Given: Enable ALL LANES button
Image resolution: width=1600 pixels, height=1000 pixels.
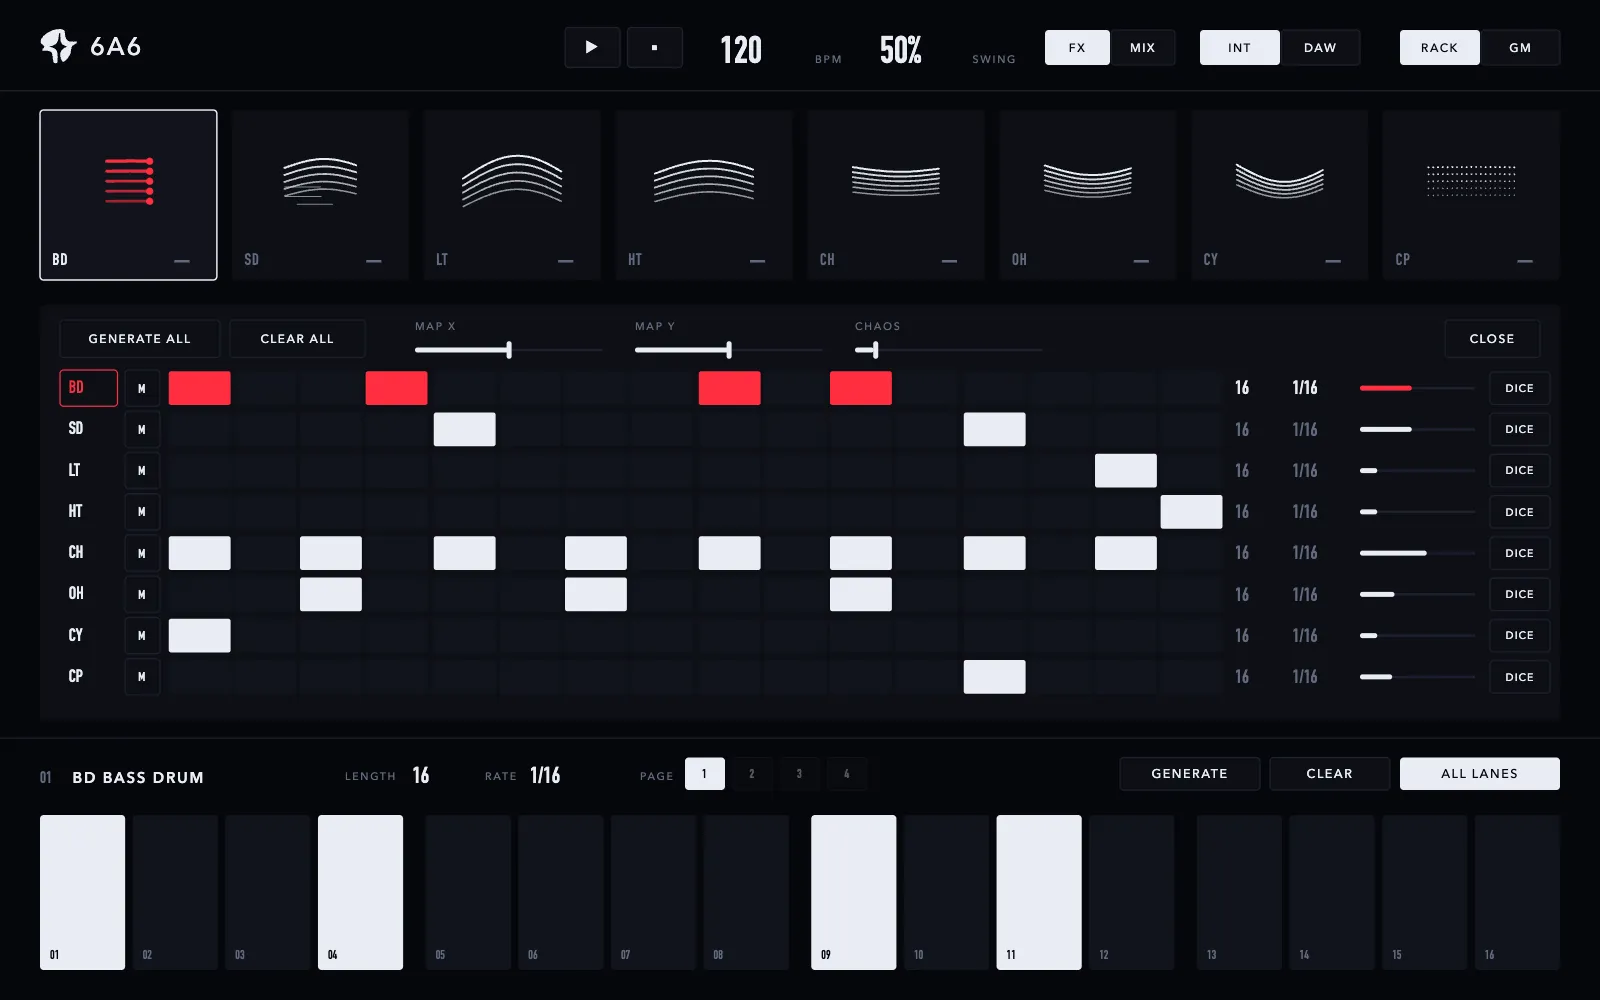Looking at the screenshot, I should [1479, 773].
